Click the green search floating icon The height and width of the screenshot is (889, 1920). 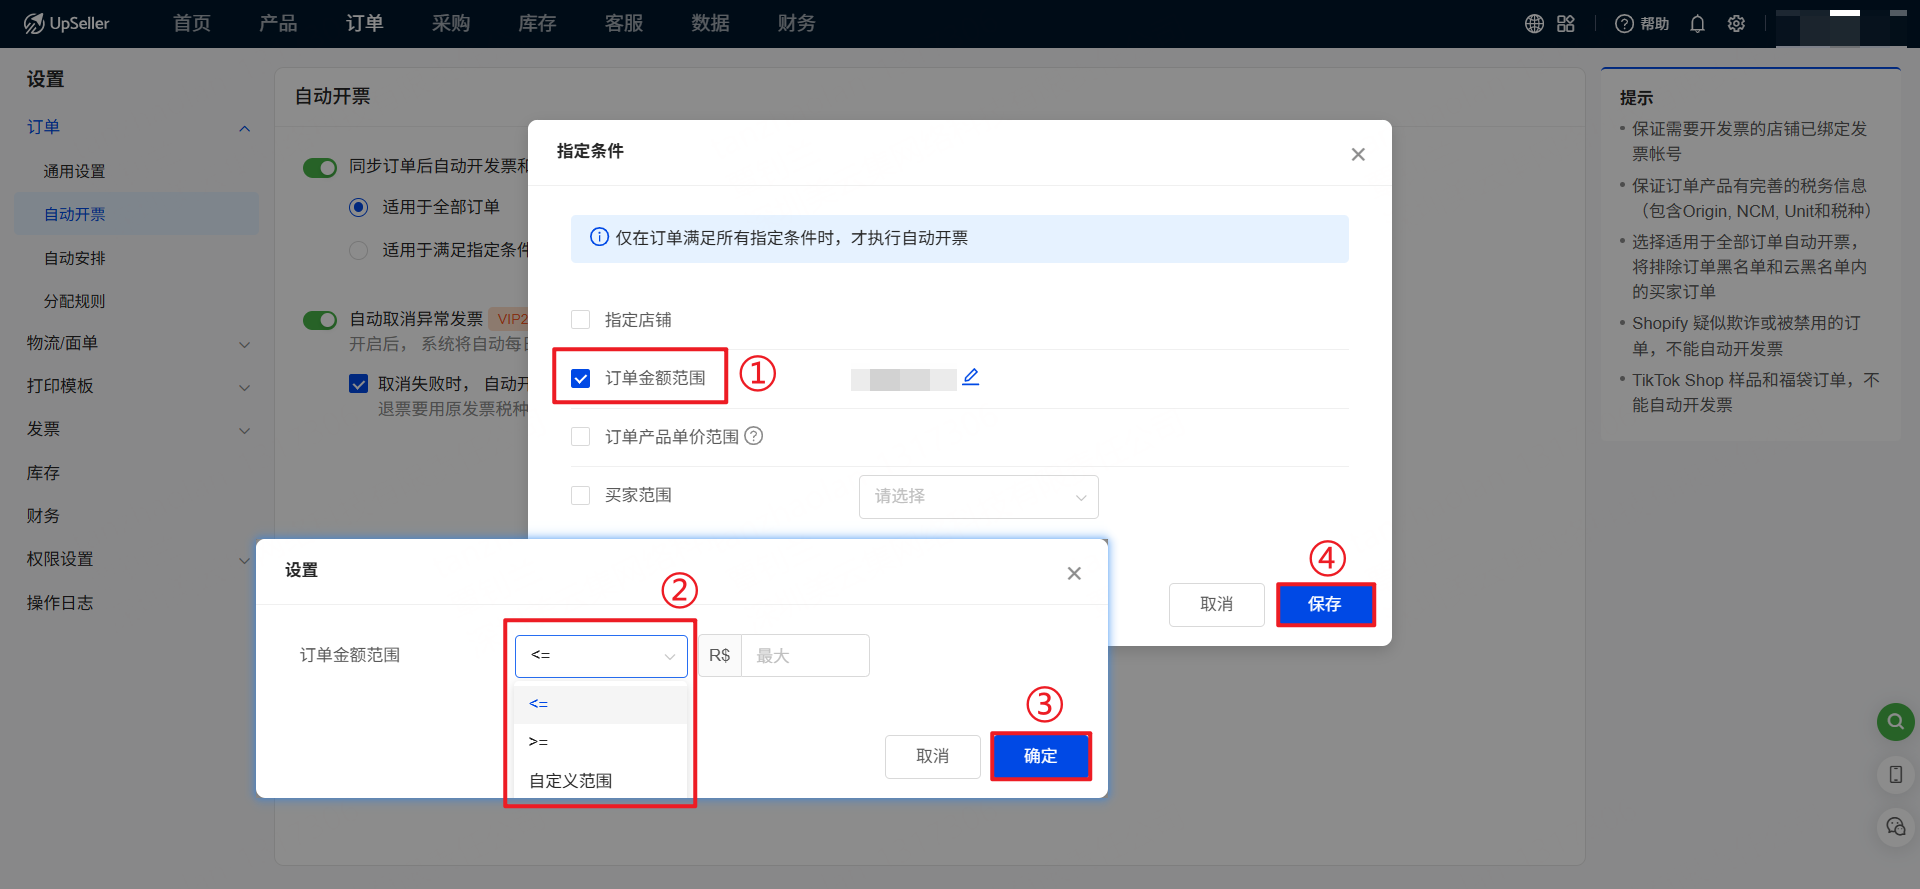tap(1895, 721)
